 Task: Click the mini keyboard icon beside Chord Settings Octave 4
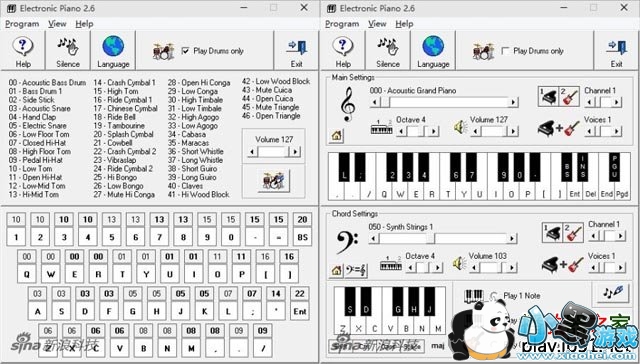pos(391,264)
